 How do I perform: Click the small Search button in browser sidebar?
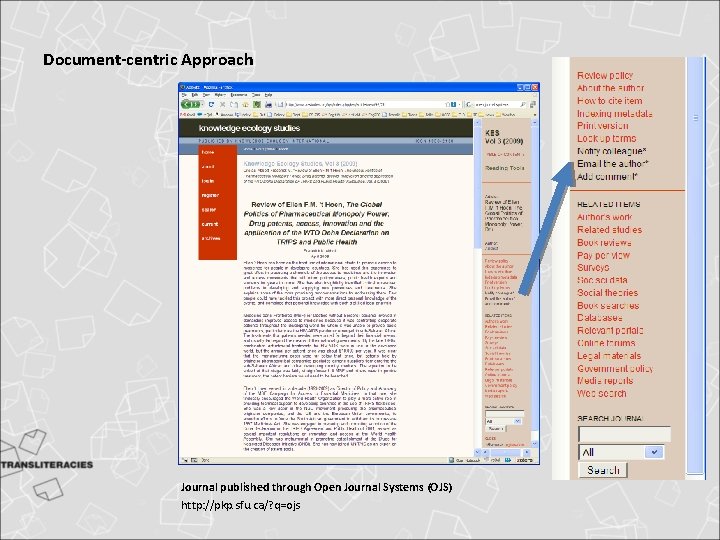pos(495,428)
